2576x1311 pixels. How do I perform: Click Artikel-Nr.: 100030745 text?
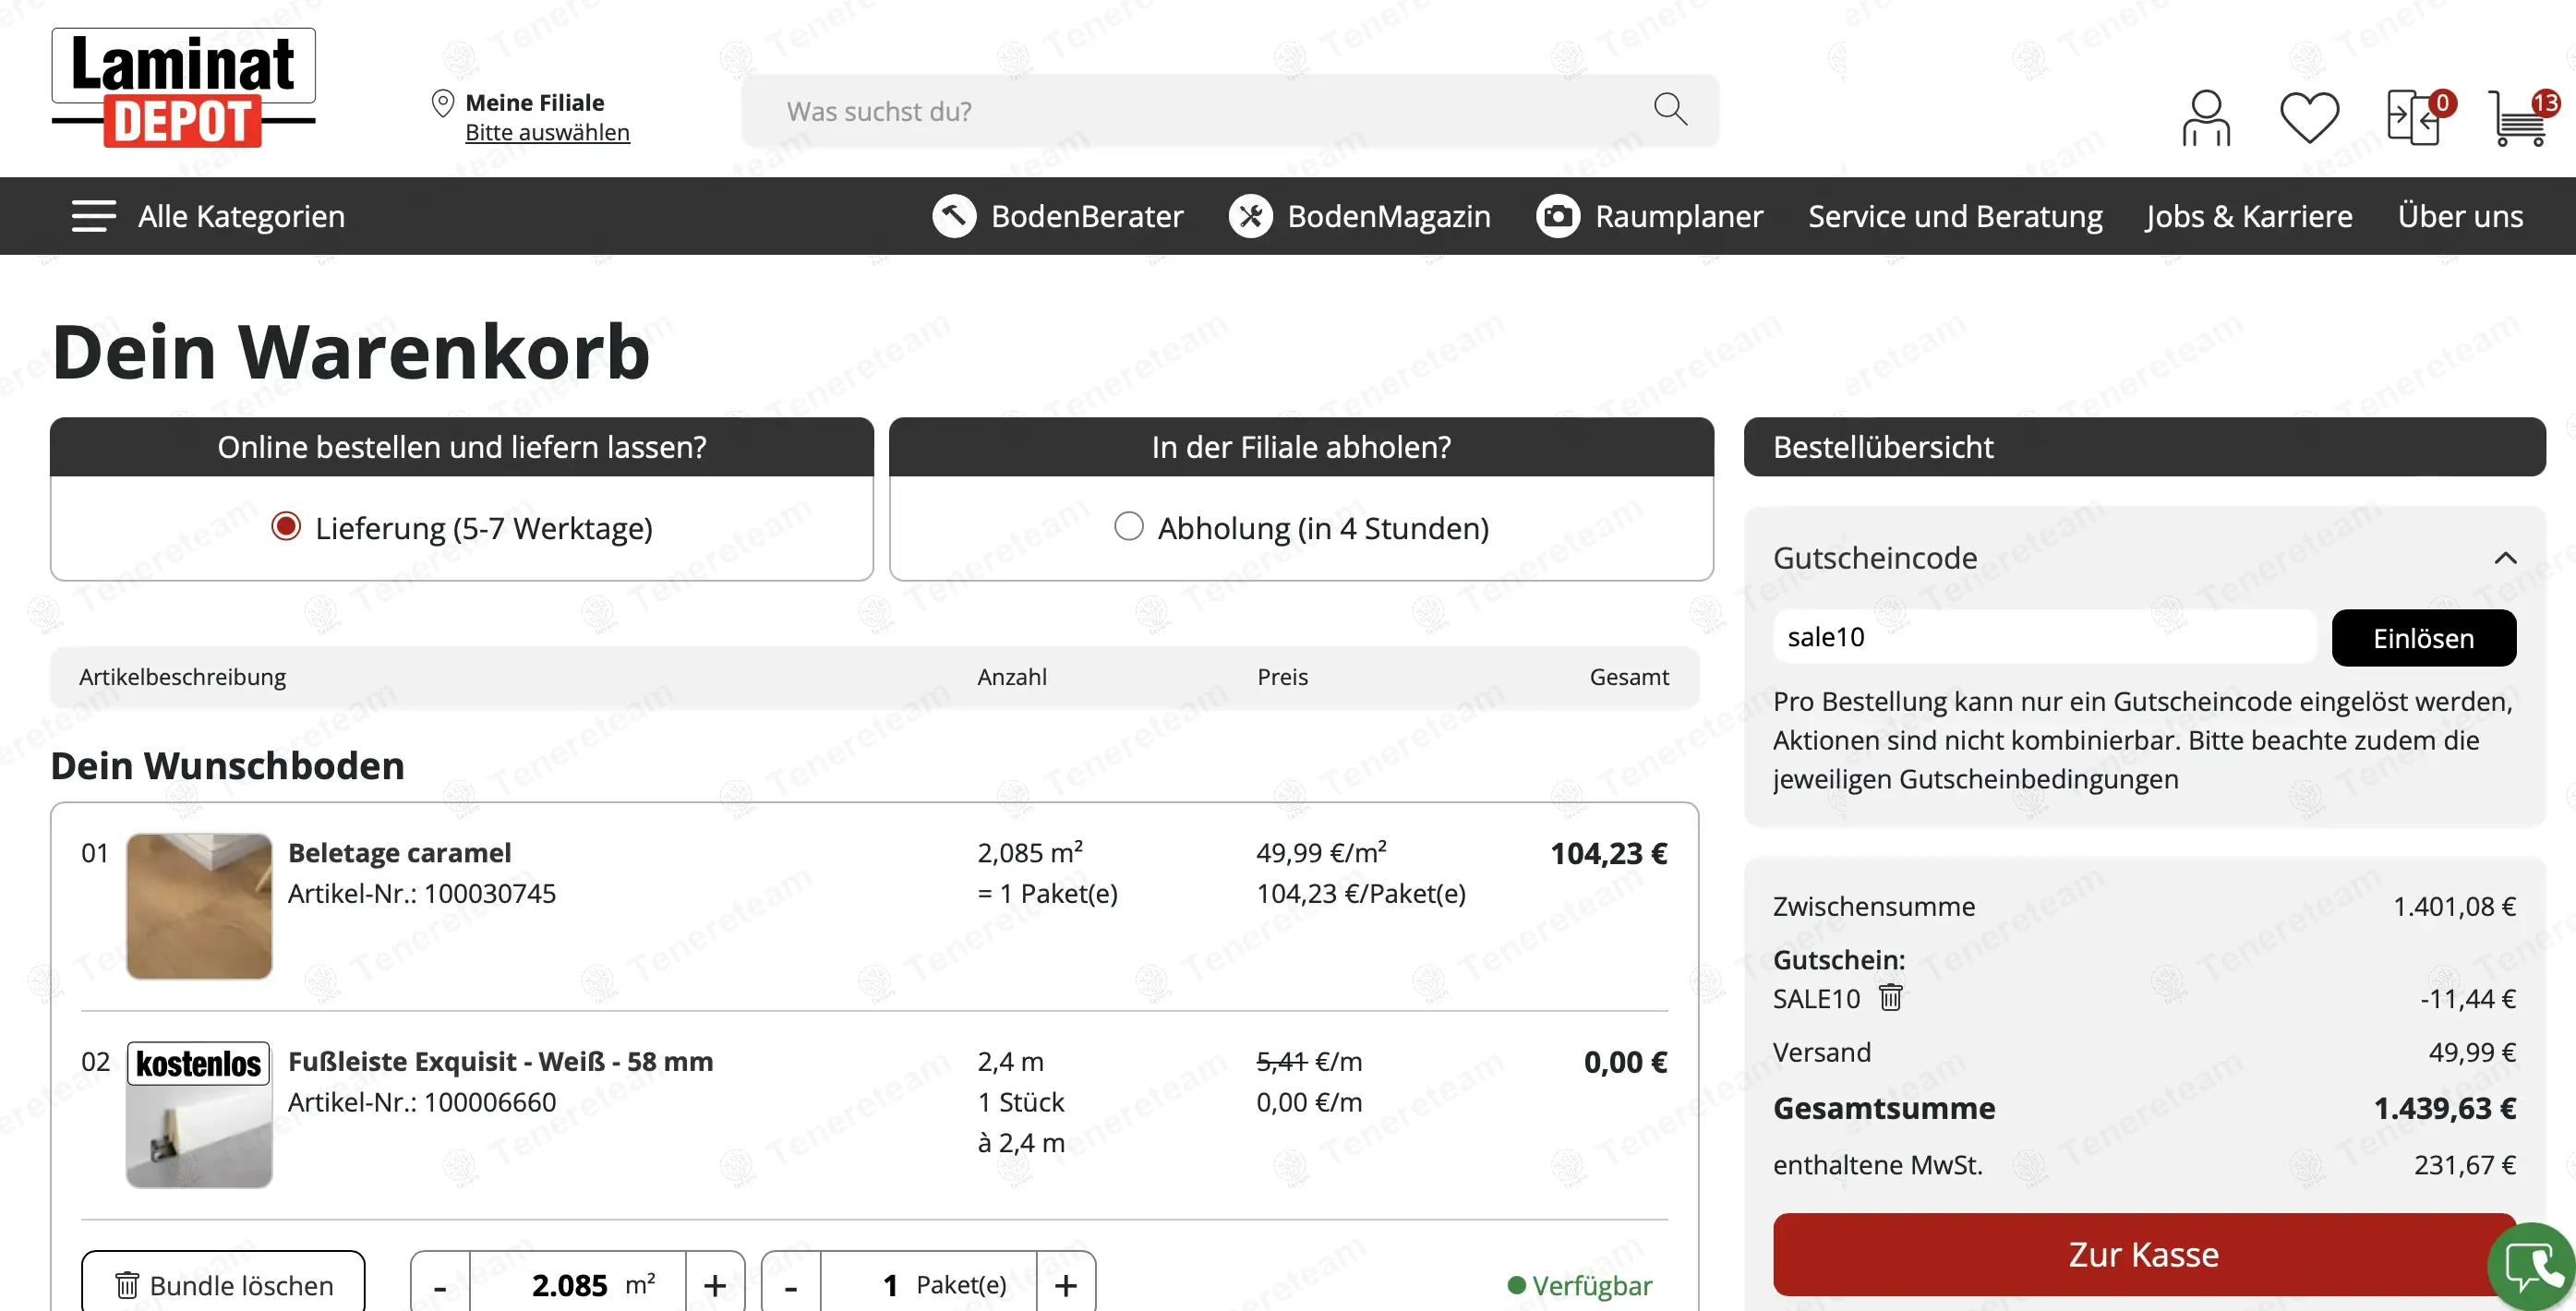pos(422,893)
